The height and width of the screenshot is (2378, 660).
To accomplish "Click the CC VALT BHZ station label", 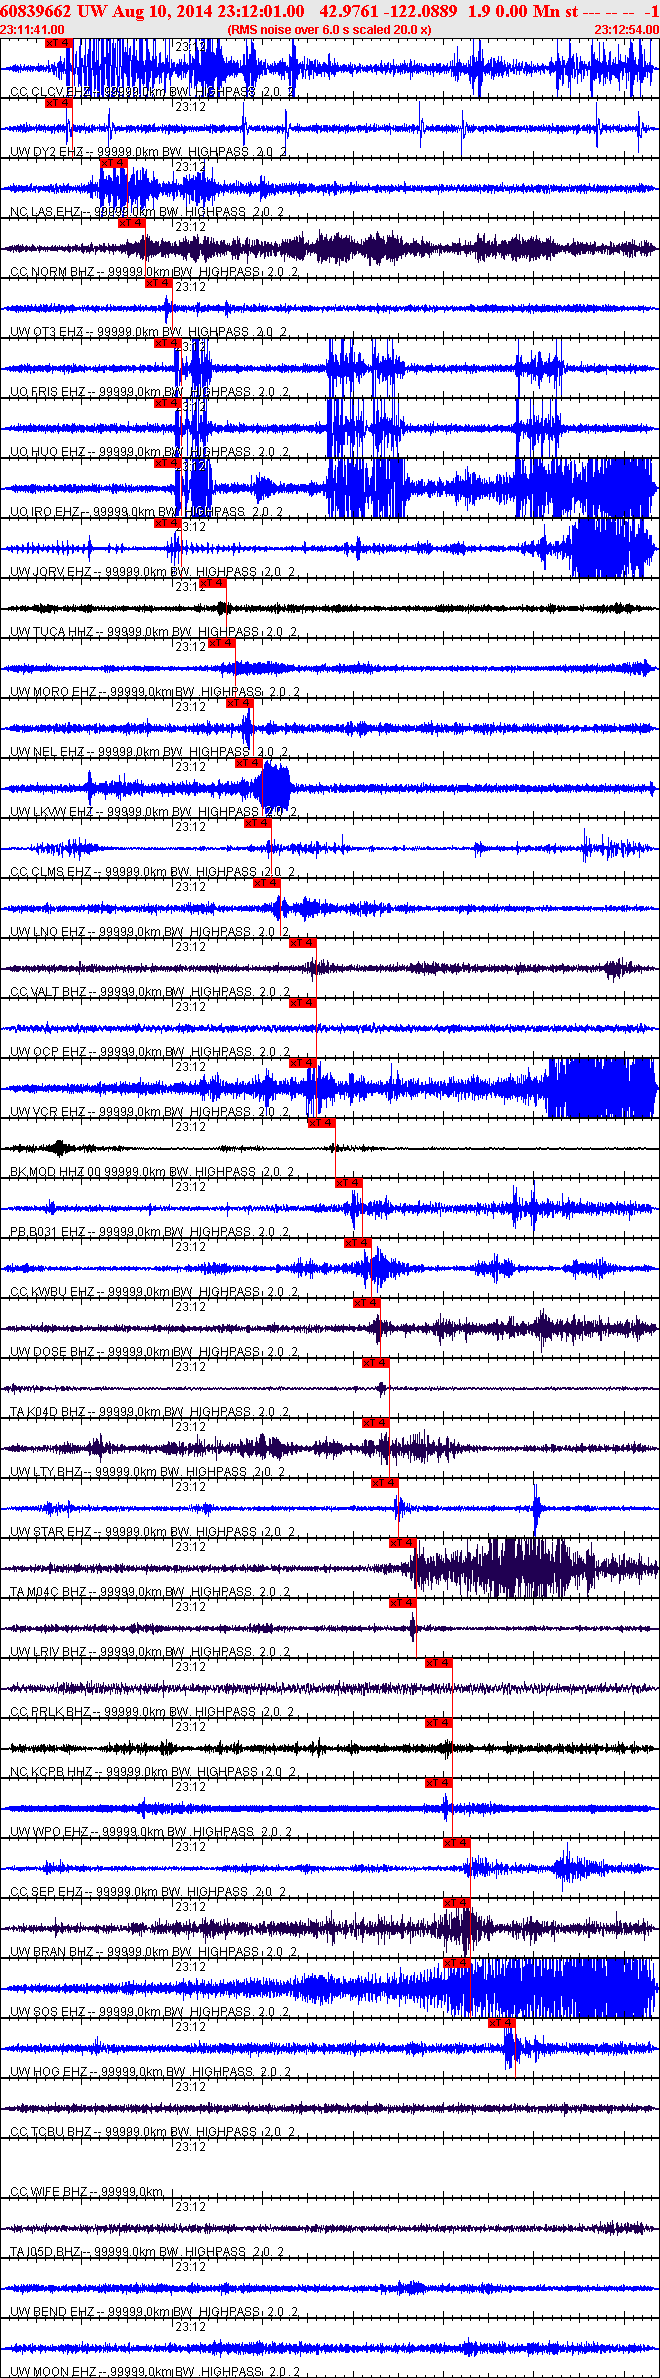I will (48, 992).
